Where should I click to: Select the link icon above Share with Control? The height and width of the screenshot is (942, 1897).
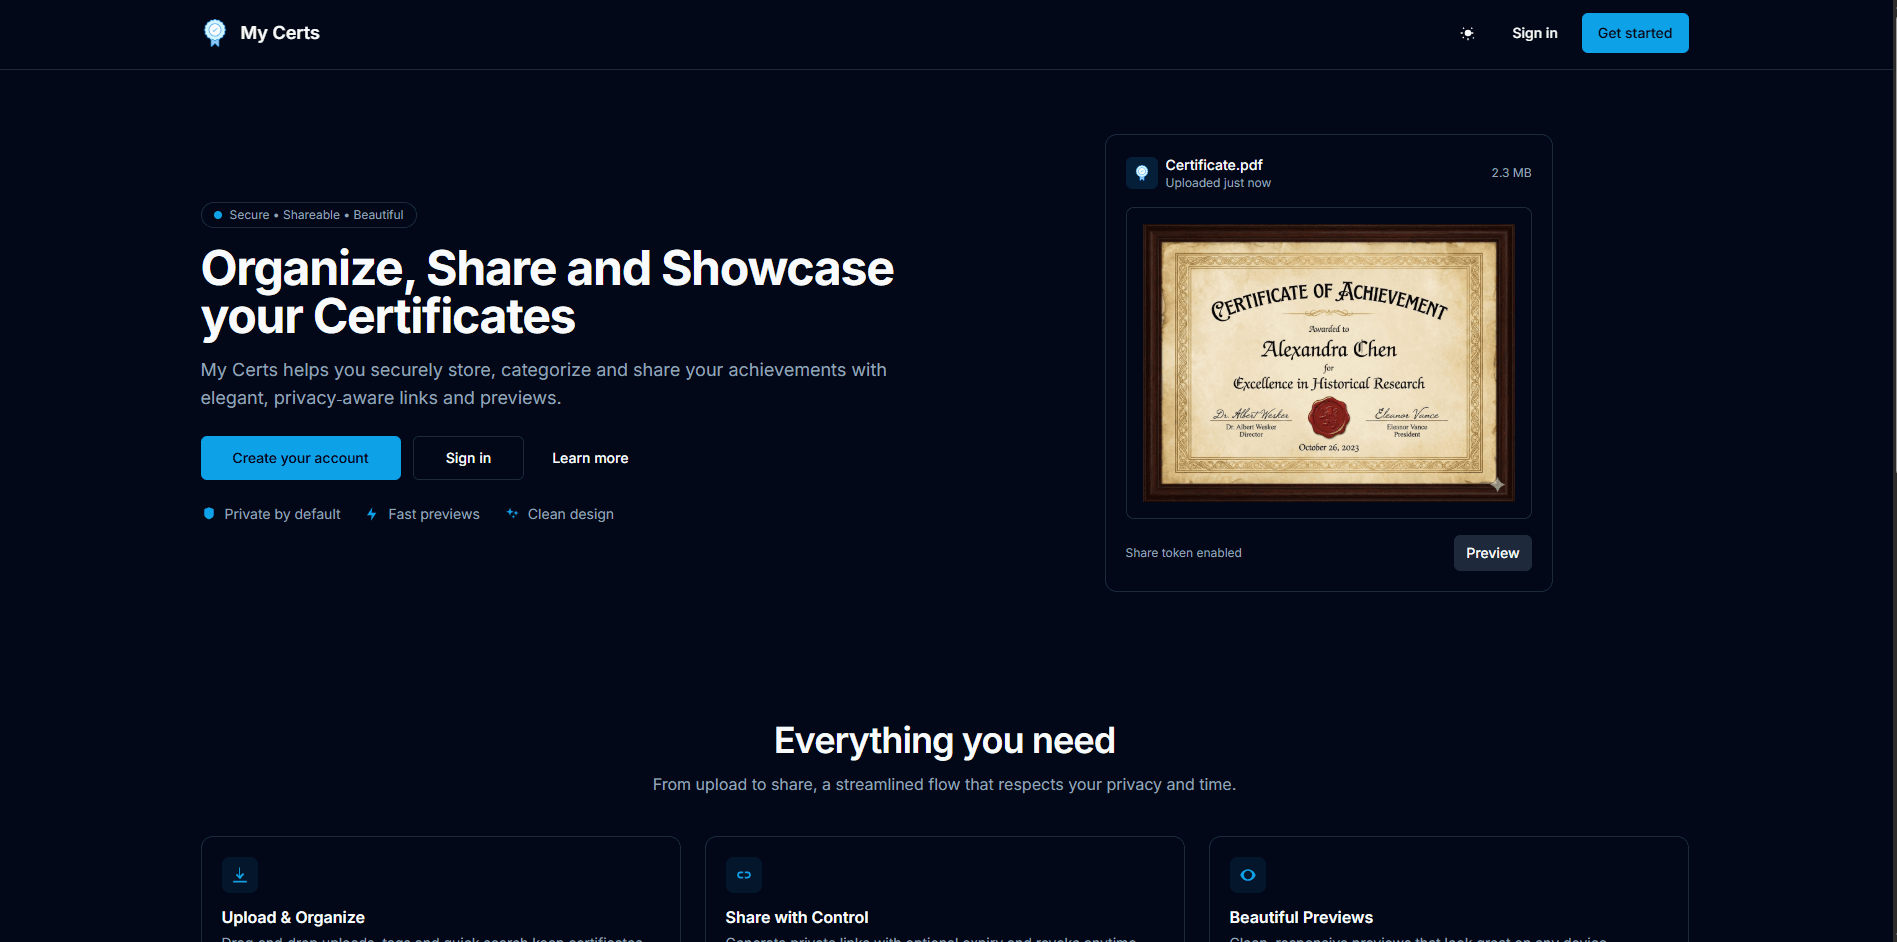coord(743,874)
